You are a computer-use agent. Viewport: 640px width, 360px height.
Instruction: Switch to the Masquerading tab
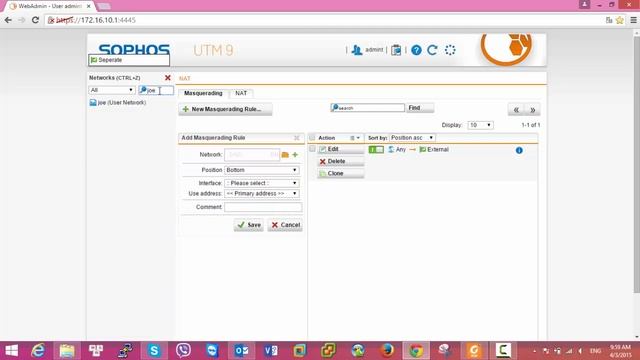pos(203,93)
